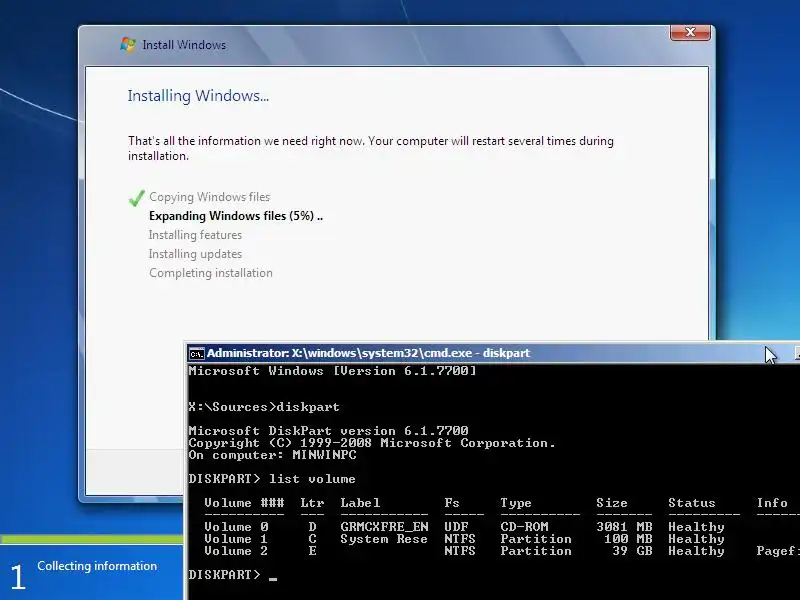The image size is (800, 600).
Task: Click the 'System Rese' volume label
Action: click(384, 539)
